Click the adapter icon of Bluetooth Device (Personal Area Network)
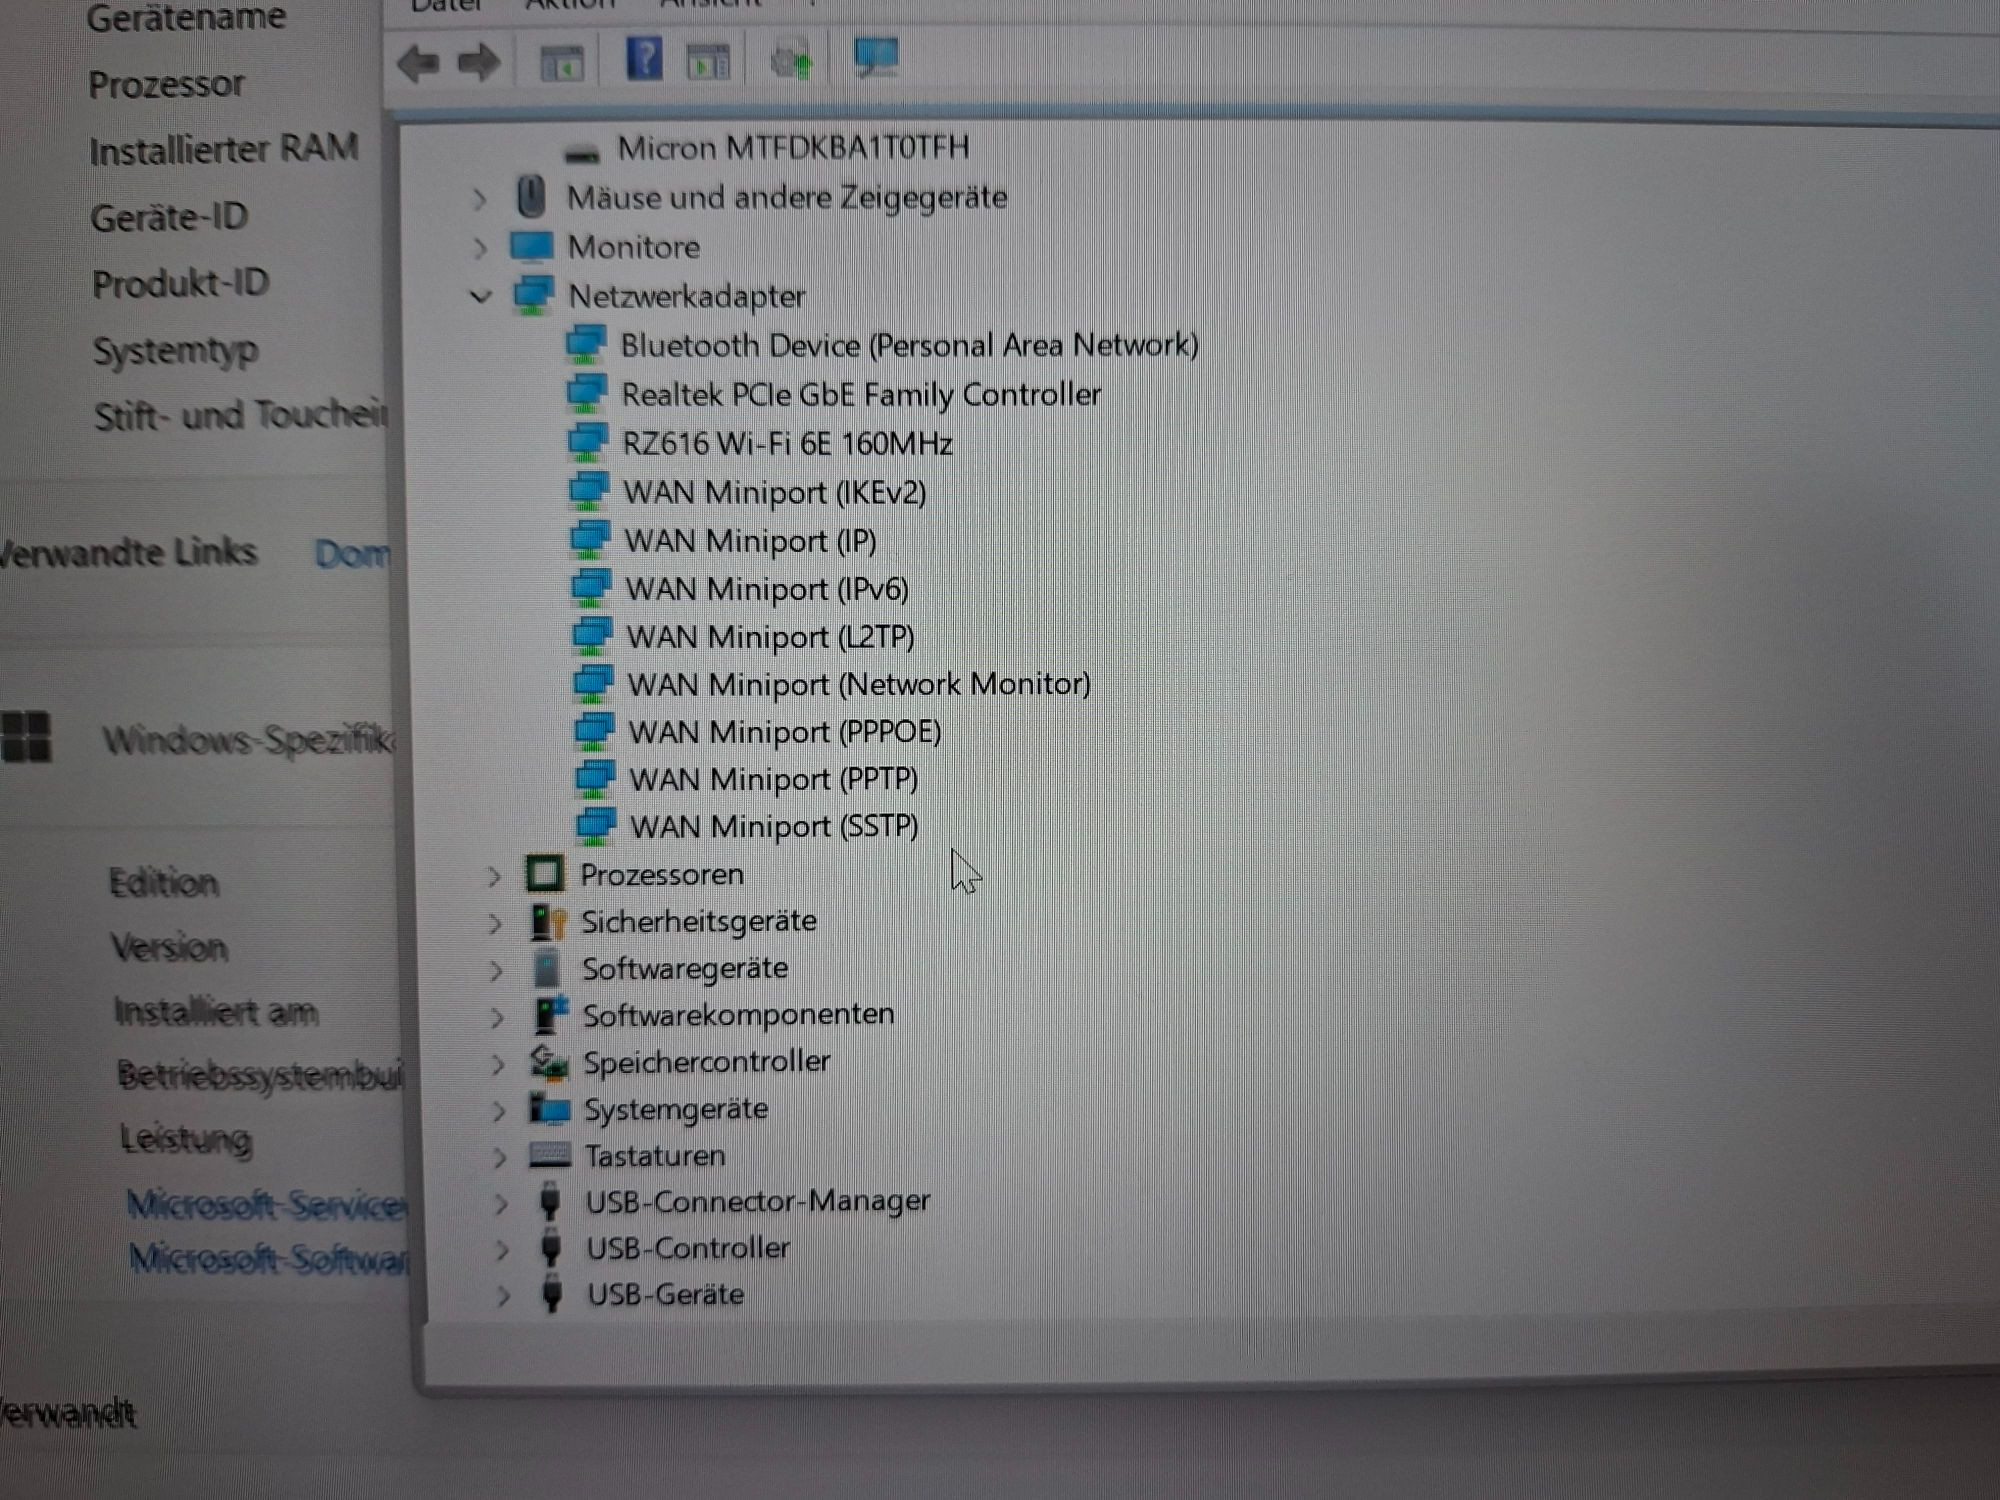2000x1500 pixels. pyautogui.click(x=586, y=345)
